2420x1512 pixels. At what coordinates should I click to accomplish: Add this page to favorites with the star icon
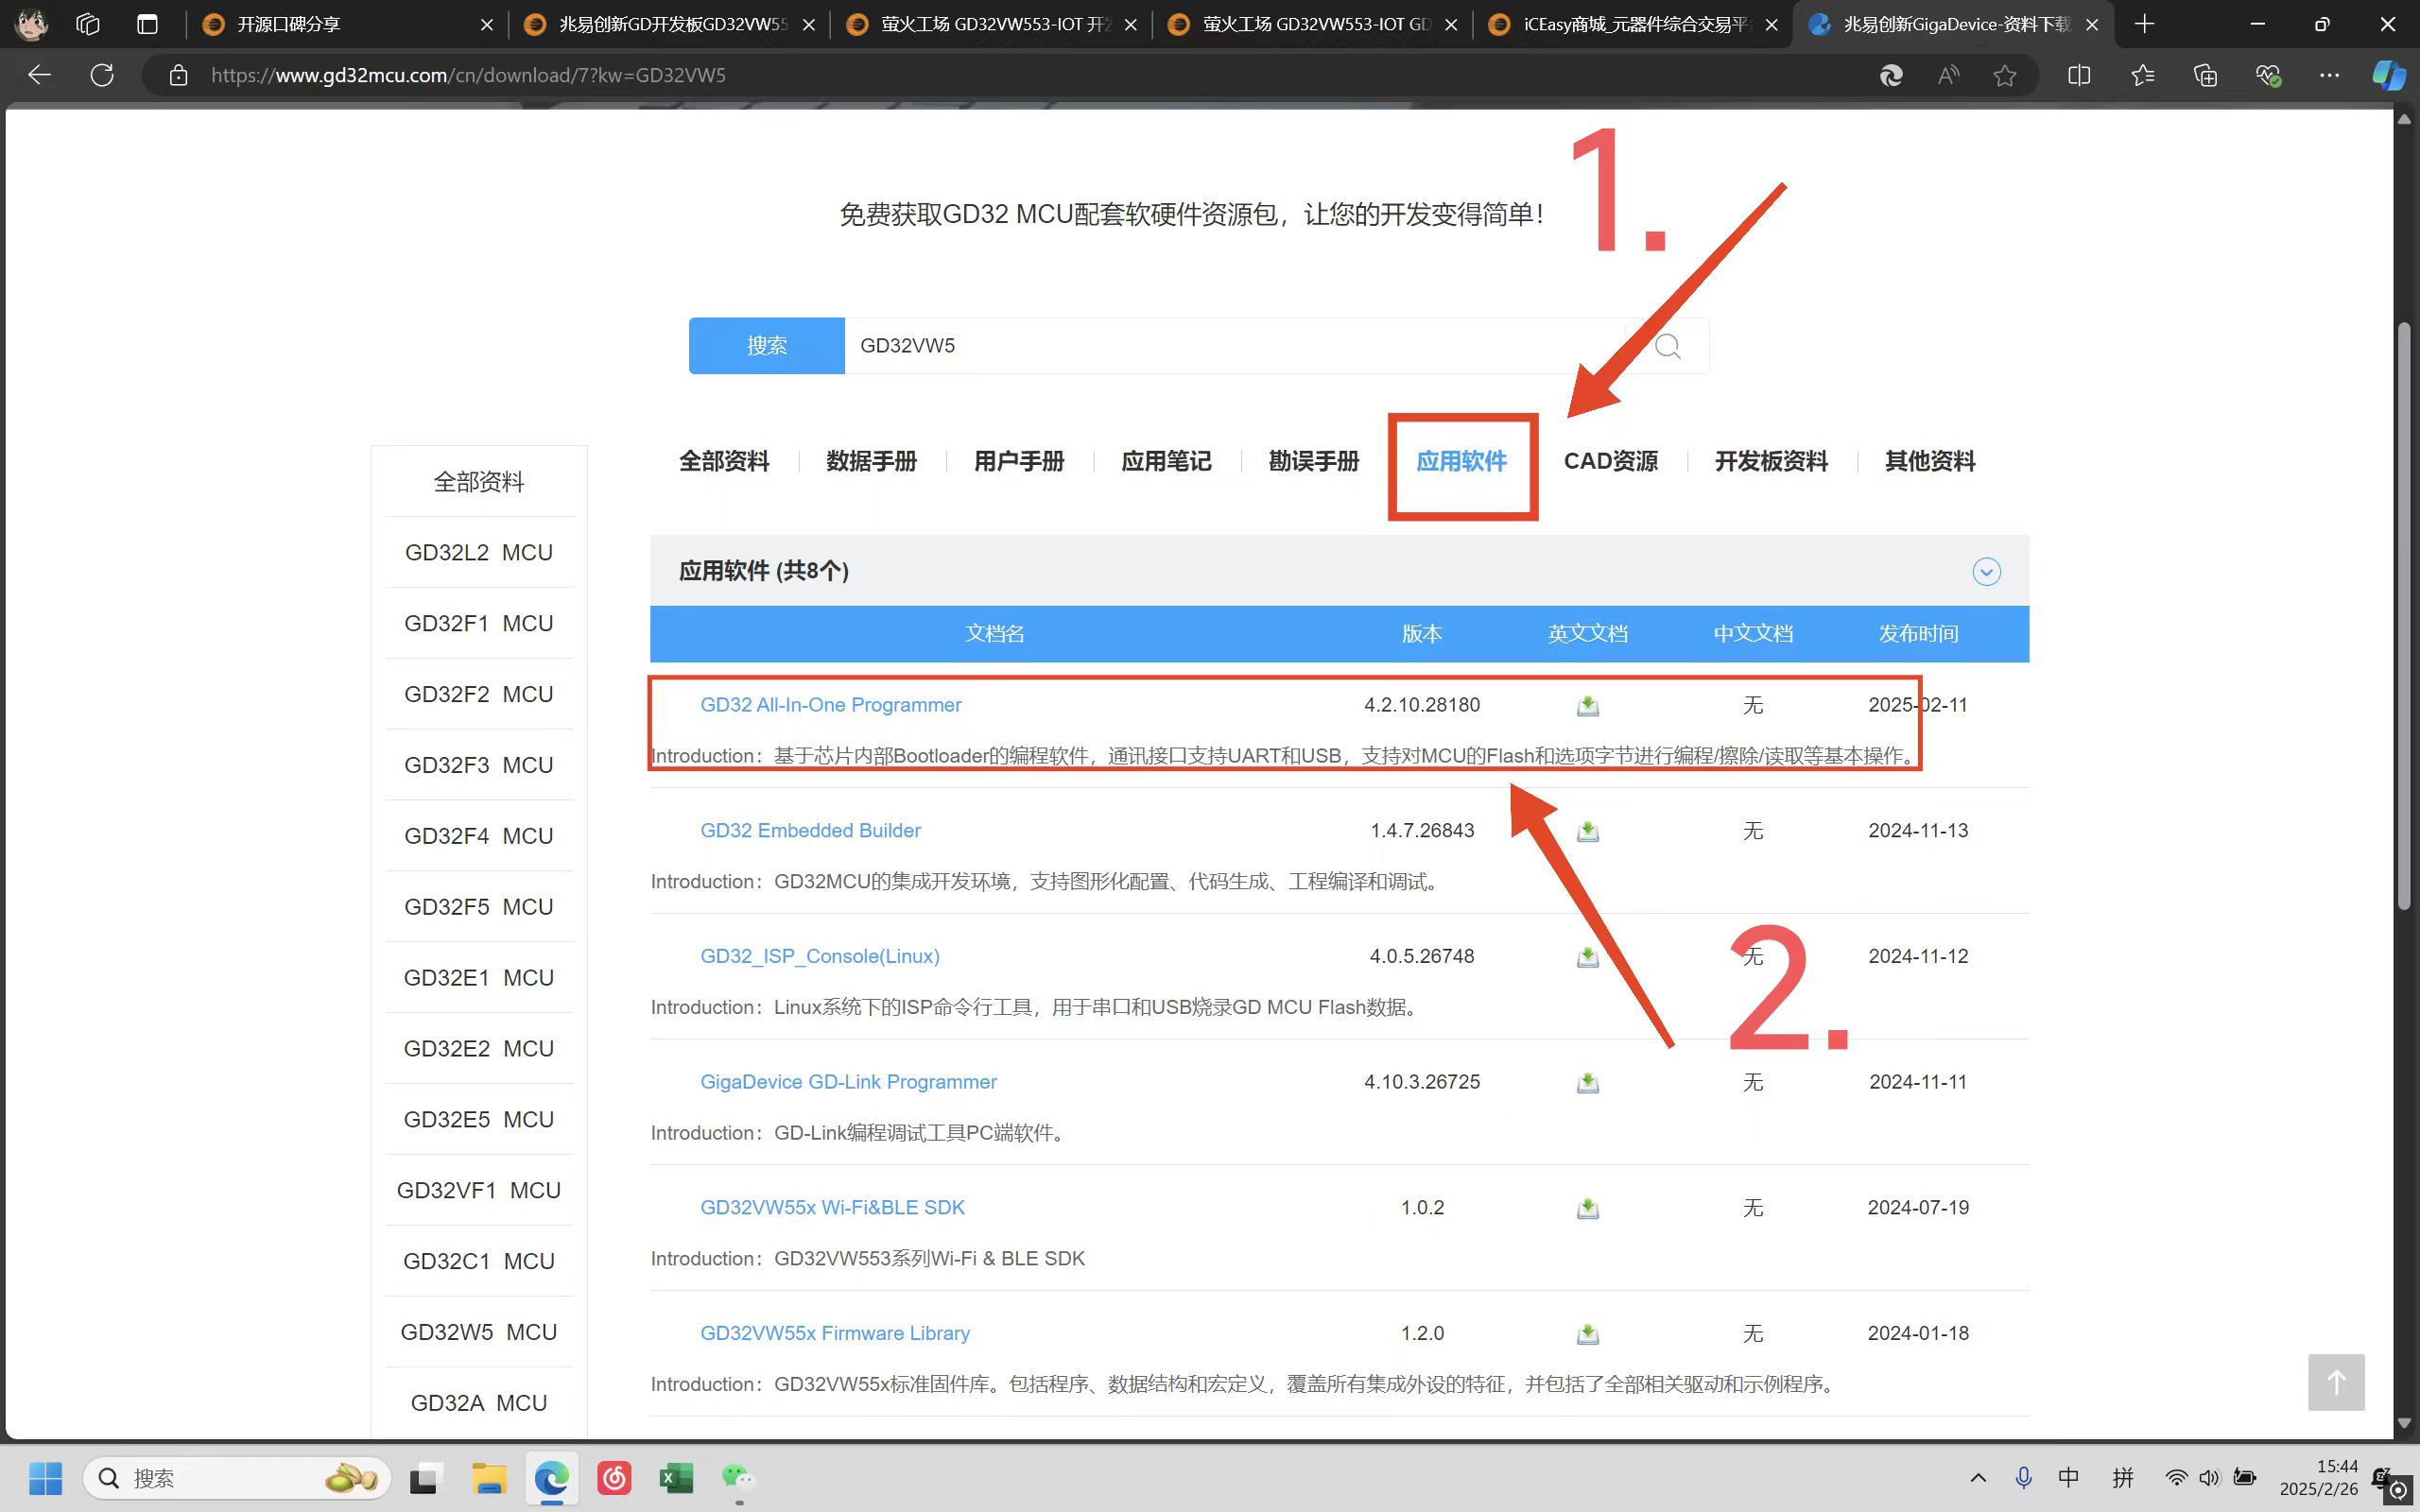[2004, 75]
